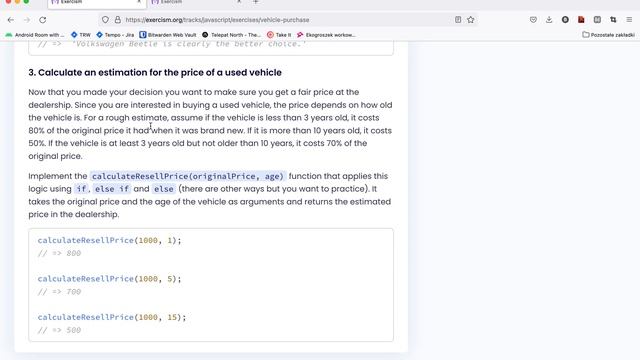
Task: Click the comment '// => 500'
Action: click(x=59, y=330)
